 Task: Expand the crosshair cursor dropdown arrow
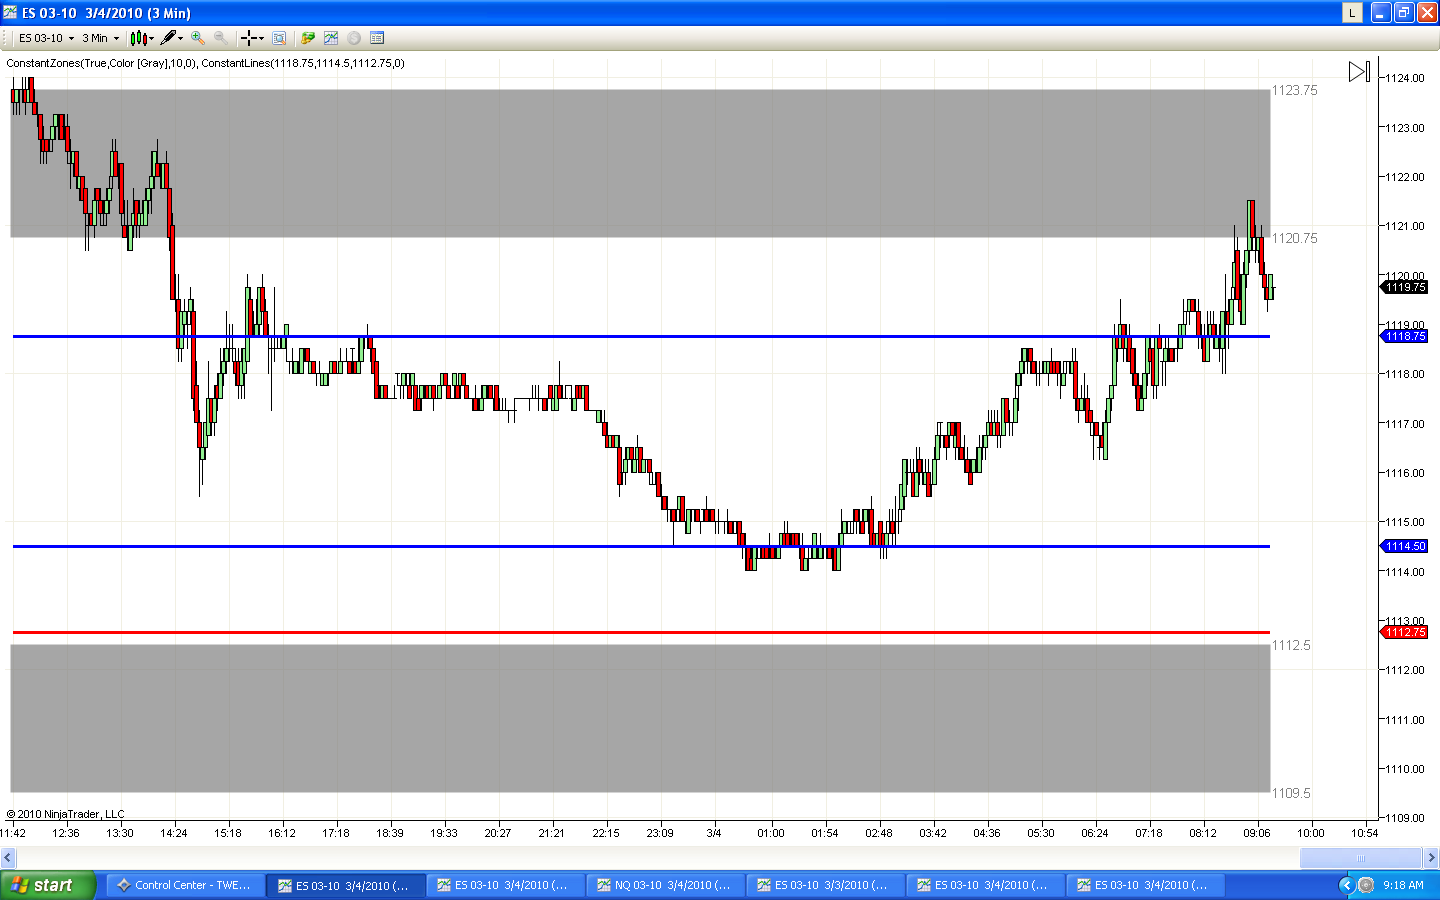tap(262, 38)
